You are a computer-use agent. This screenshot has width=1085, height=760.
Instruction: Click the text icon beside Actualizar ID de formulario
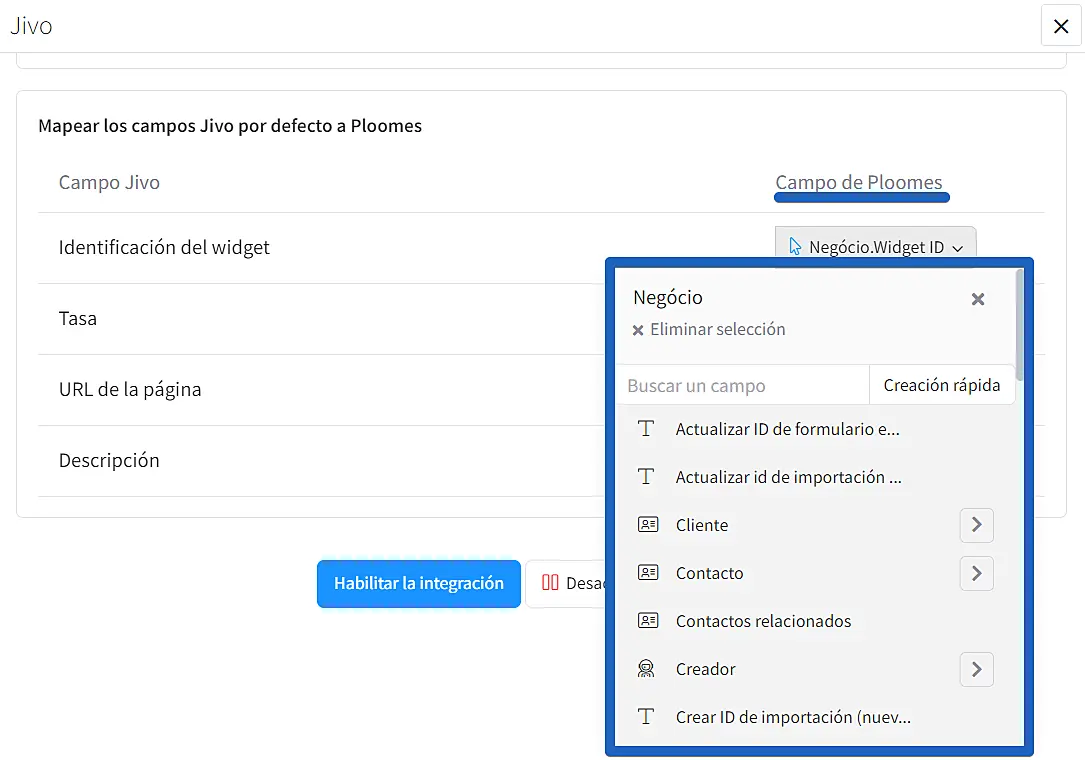(x=647, y=429)
